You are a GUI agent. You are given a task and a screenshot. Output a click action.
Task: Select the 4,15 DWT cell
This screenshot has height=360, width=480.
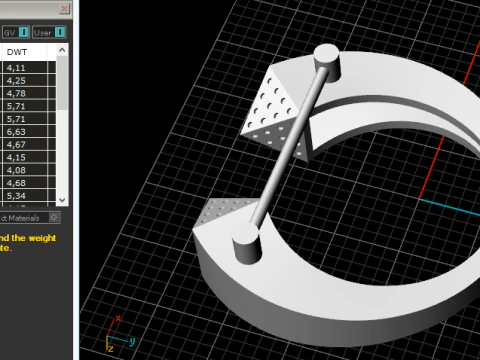tap(24, 157)
